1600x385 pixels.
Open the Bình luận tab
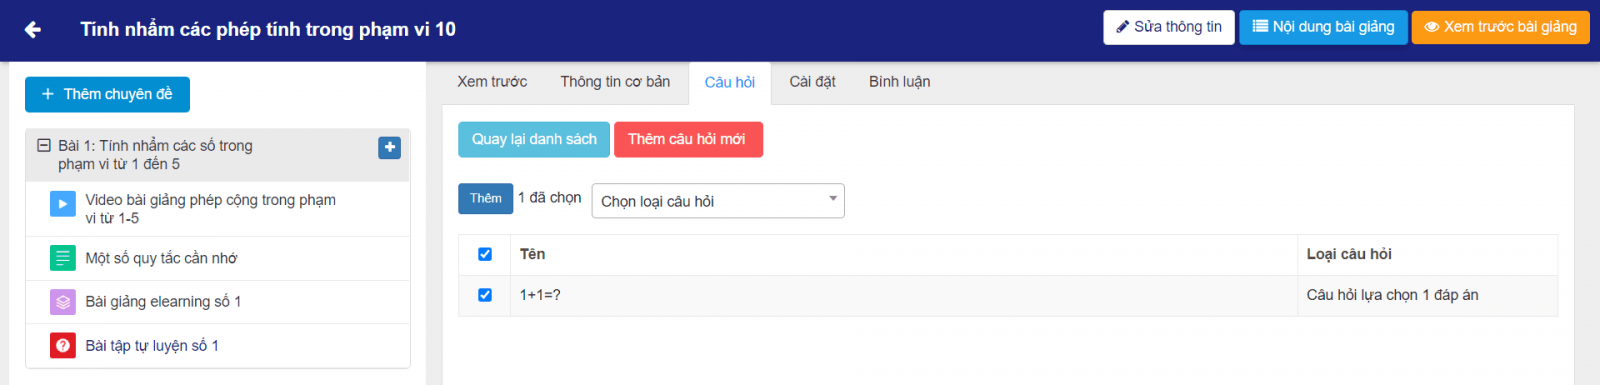pyautogui.click(x=899, y=82)
